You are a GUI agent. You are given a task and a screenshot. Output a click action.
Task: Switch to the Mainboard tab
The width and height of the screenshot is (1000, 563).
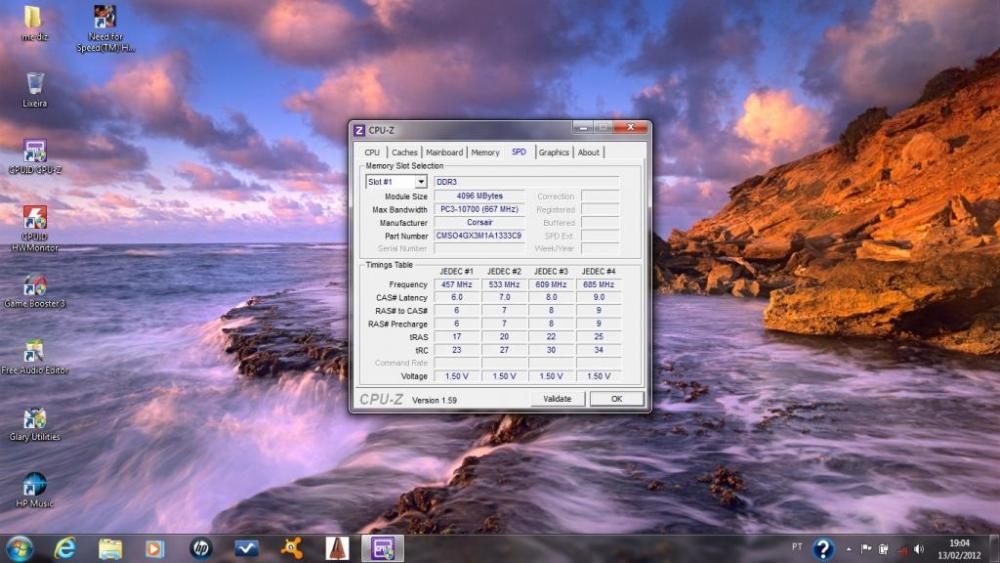click(x=444, y=153)
